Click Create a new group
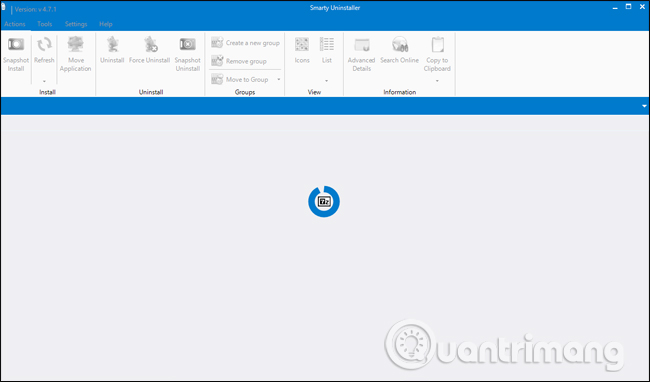The image size is (650, 382). 245,43
